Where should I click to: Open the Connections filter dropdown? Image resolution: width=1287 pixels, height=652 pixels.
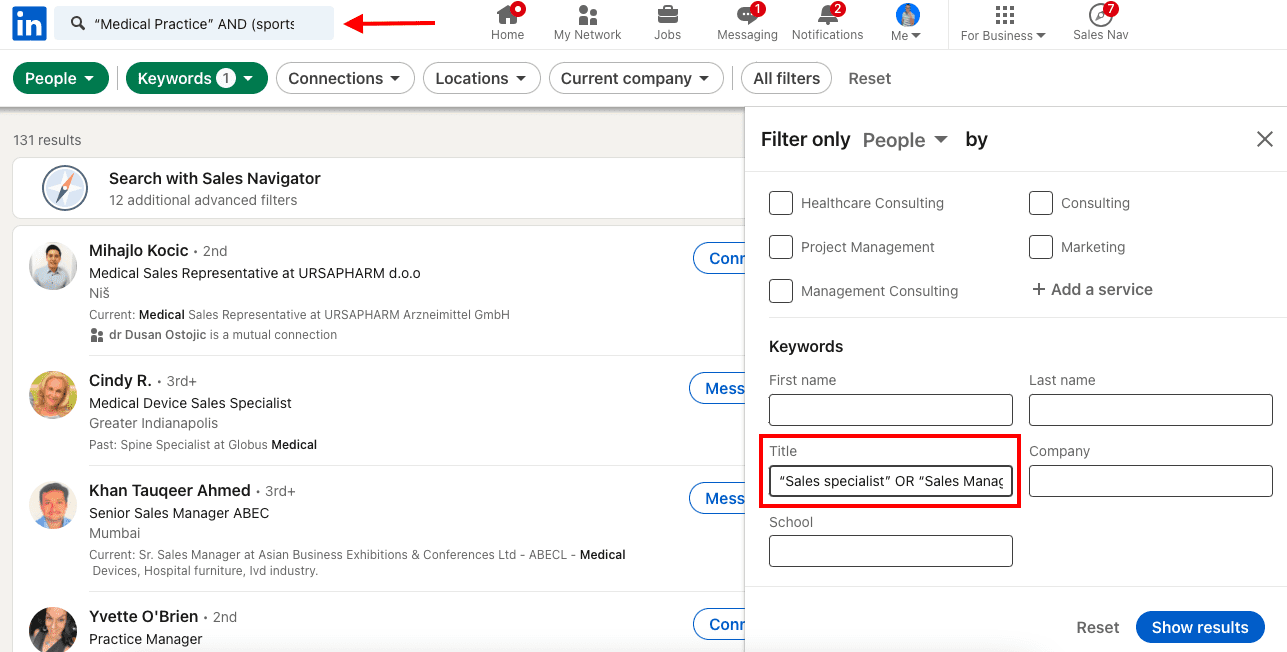(345, 78)
